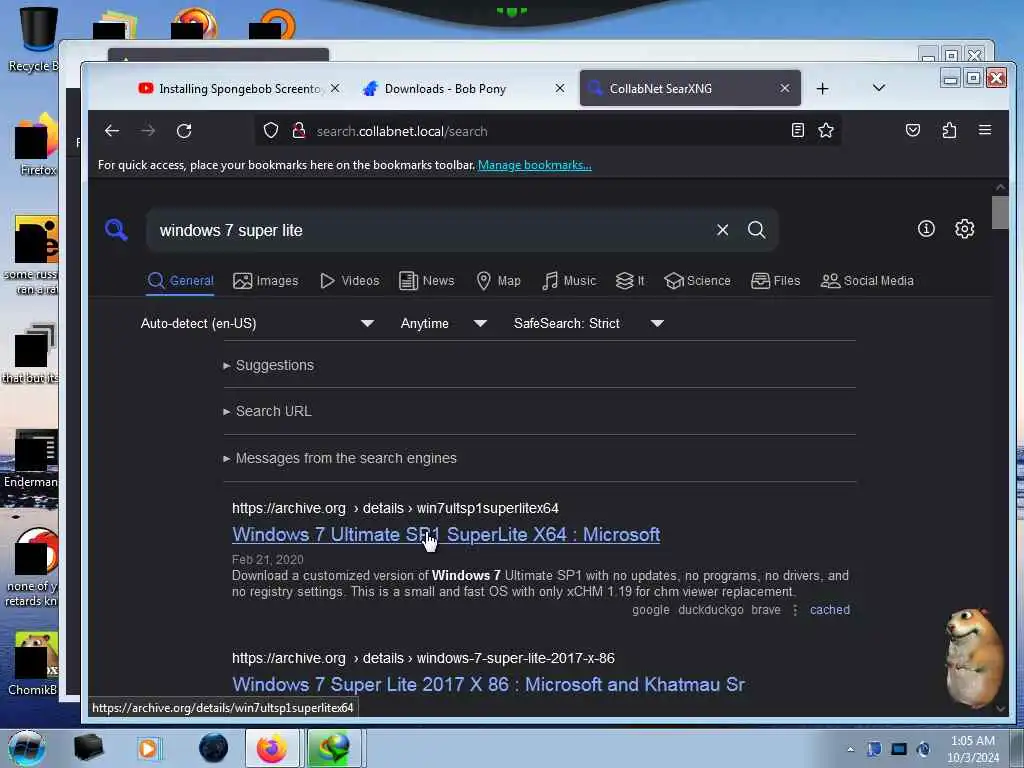Open the SearXNG about info icon
Image resolution: width=1024 pixels, height=768 pixels.
[x=926, y=229]
